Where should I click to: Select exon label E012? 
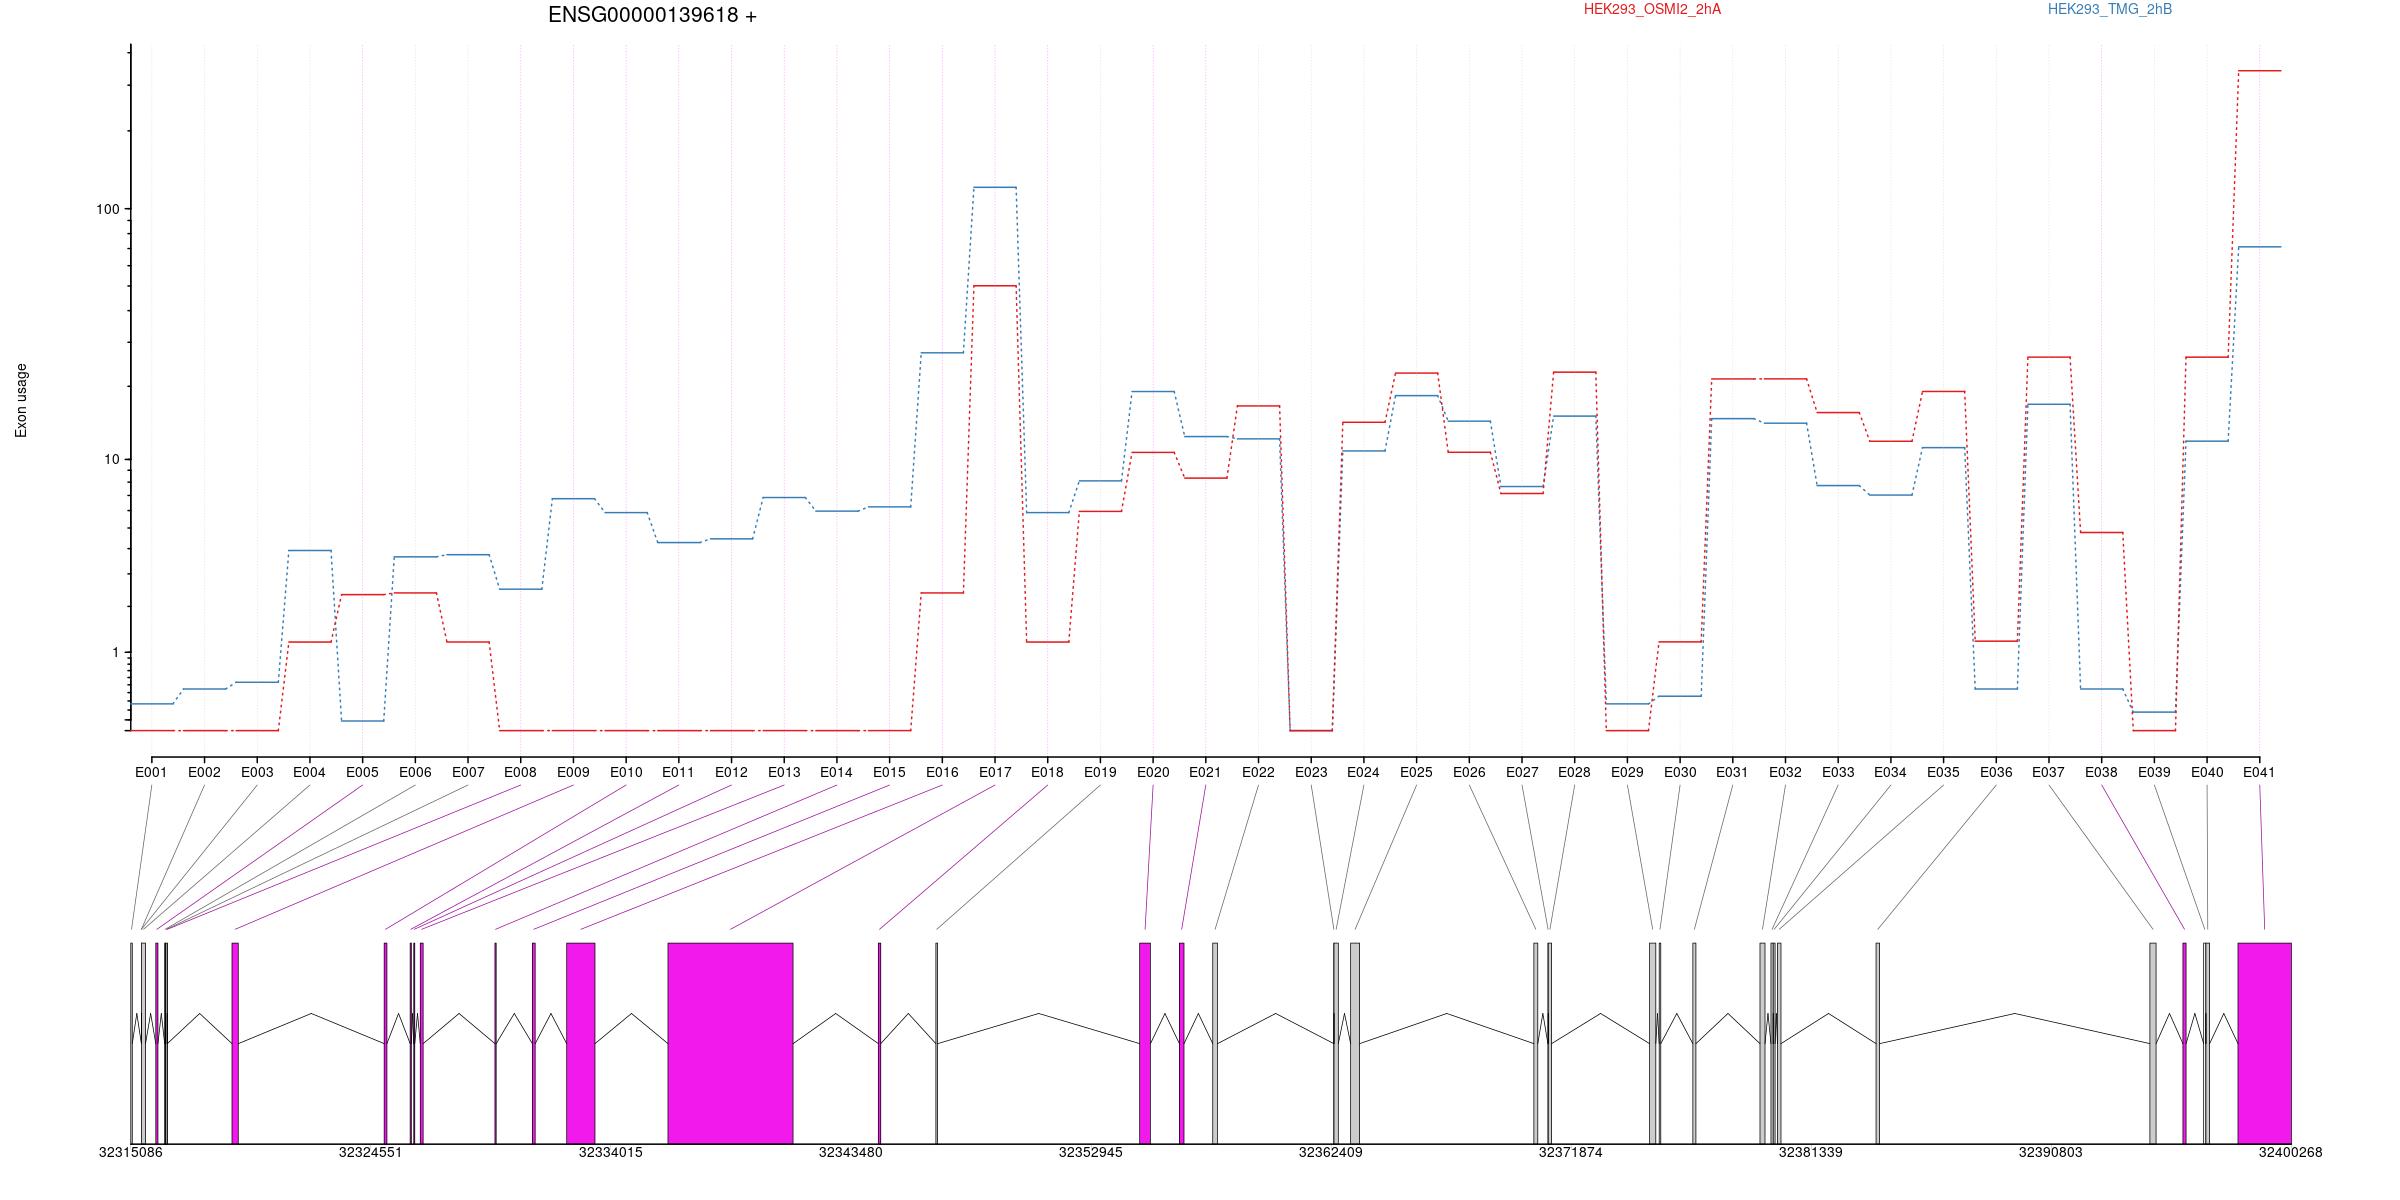click(x=731, y=772)
